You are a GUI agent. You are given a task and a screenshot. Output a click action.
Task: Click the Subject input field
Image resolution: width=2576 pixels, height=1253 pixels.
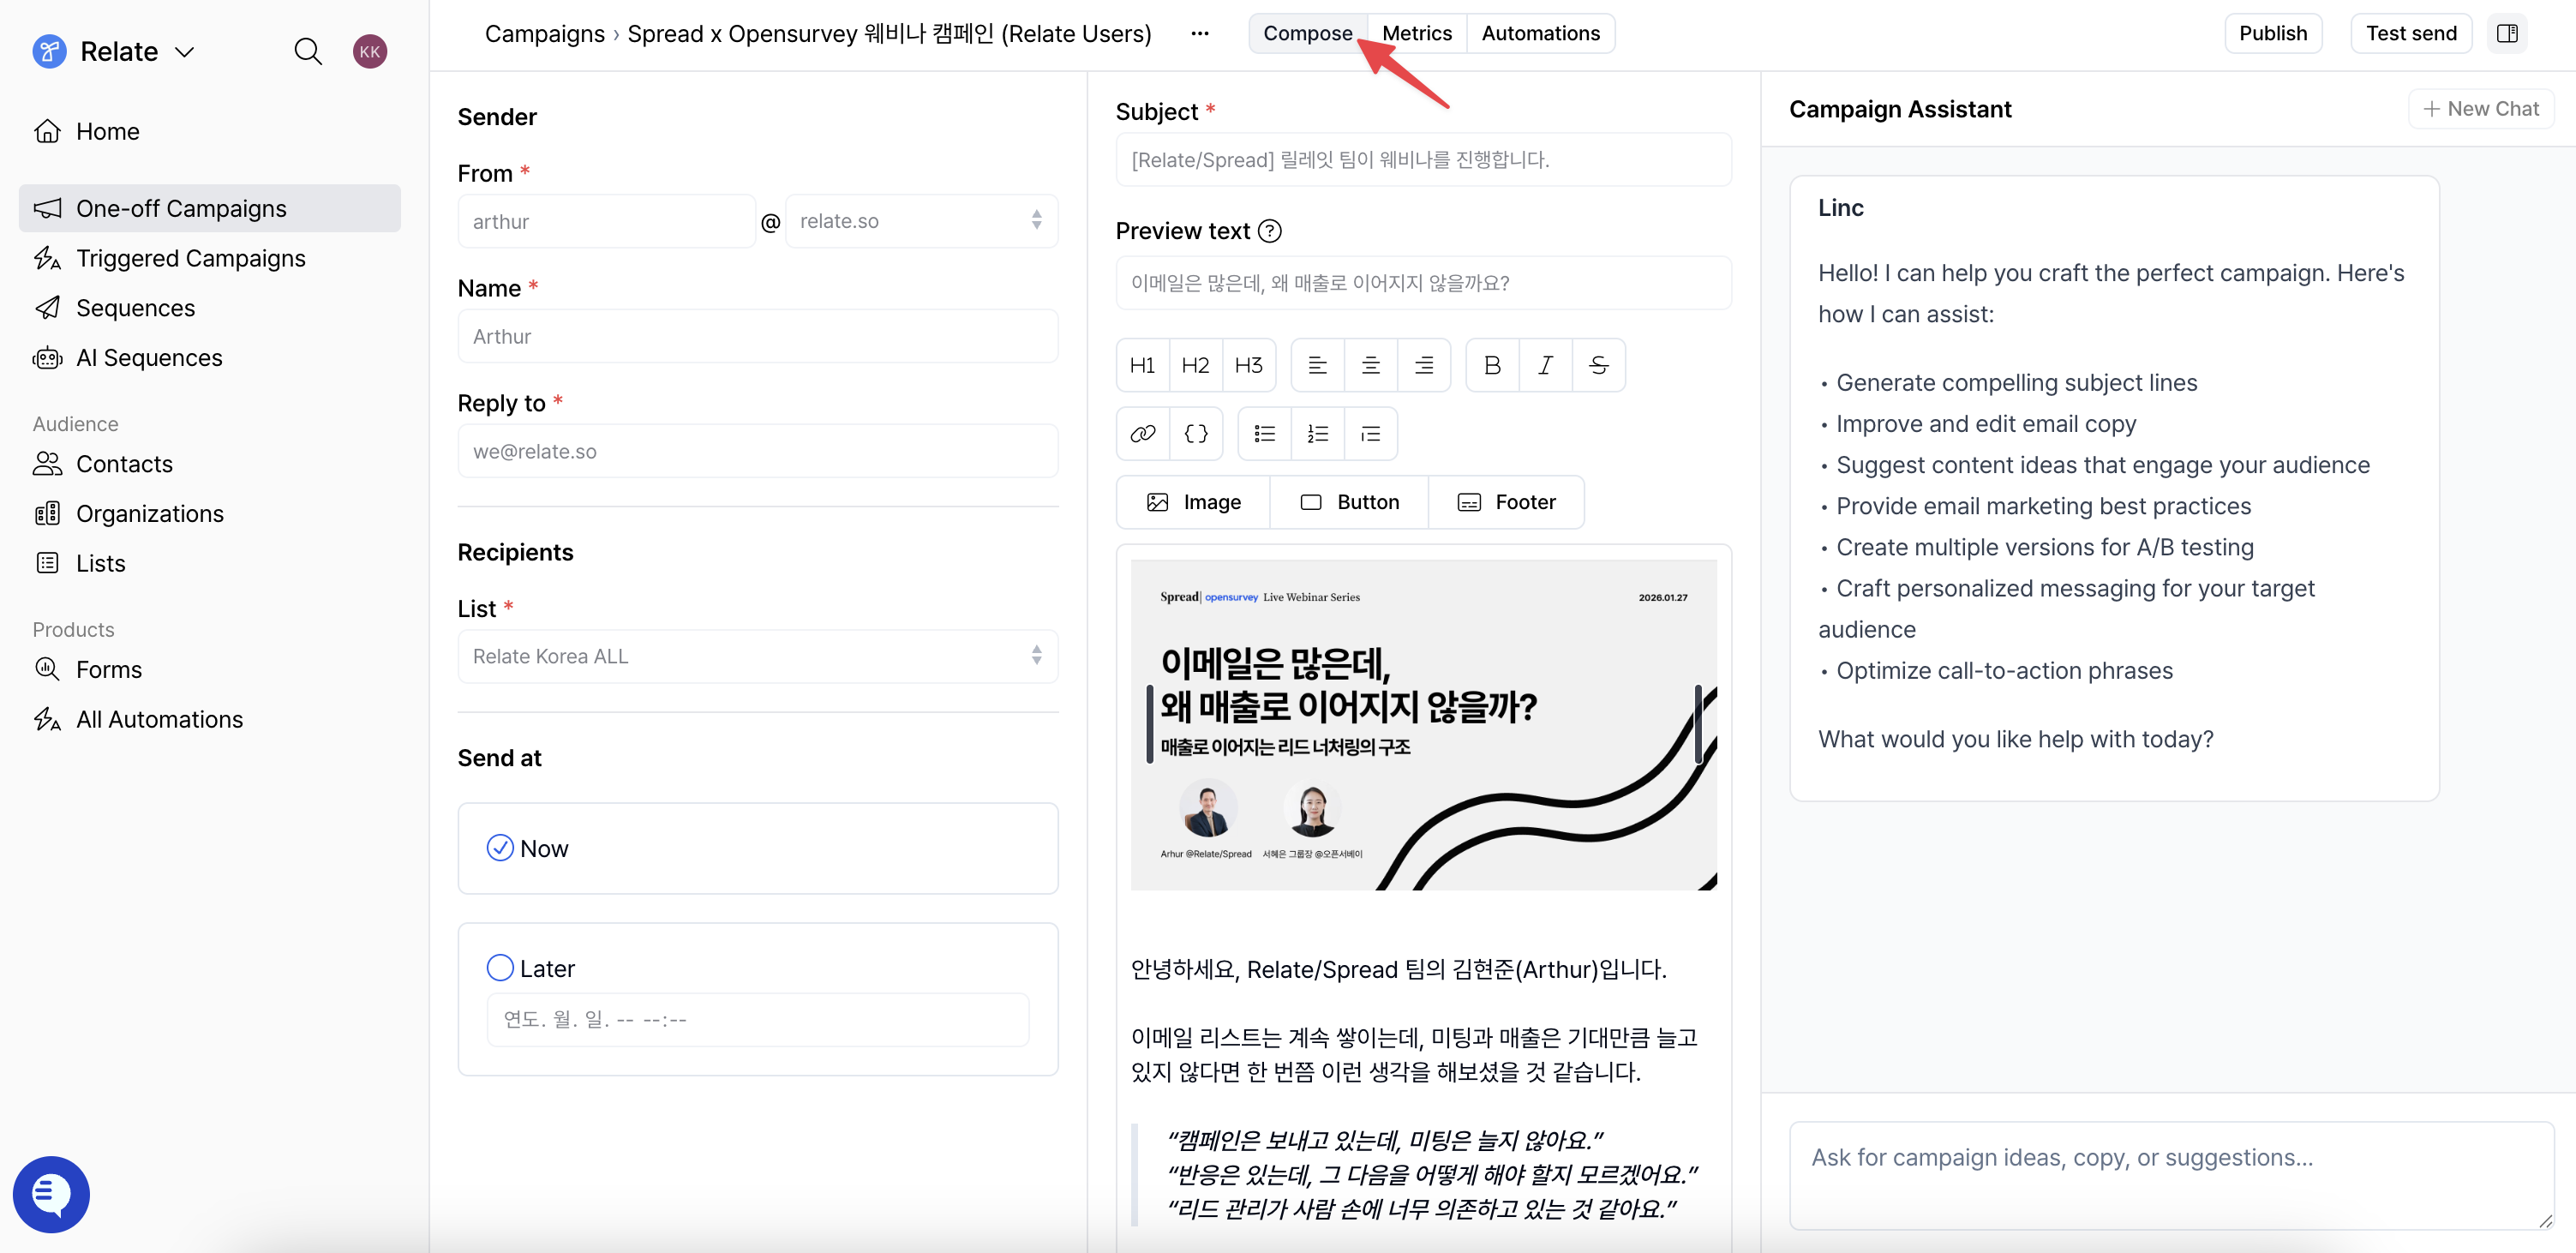1422,160
